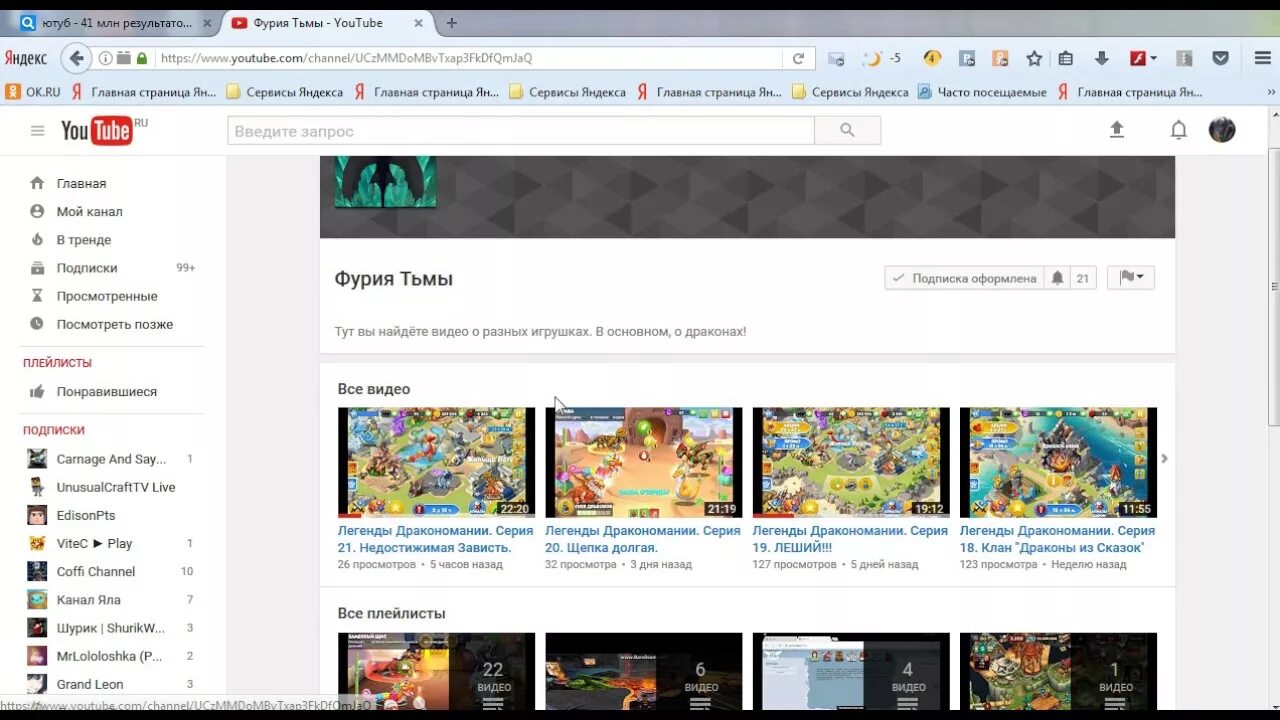Open the playlist thumbnail with 22 videos

(436, 671)
